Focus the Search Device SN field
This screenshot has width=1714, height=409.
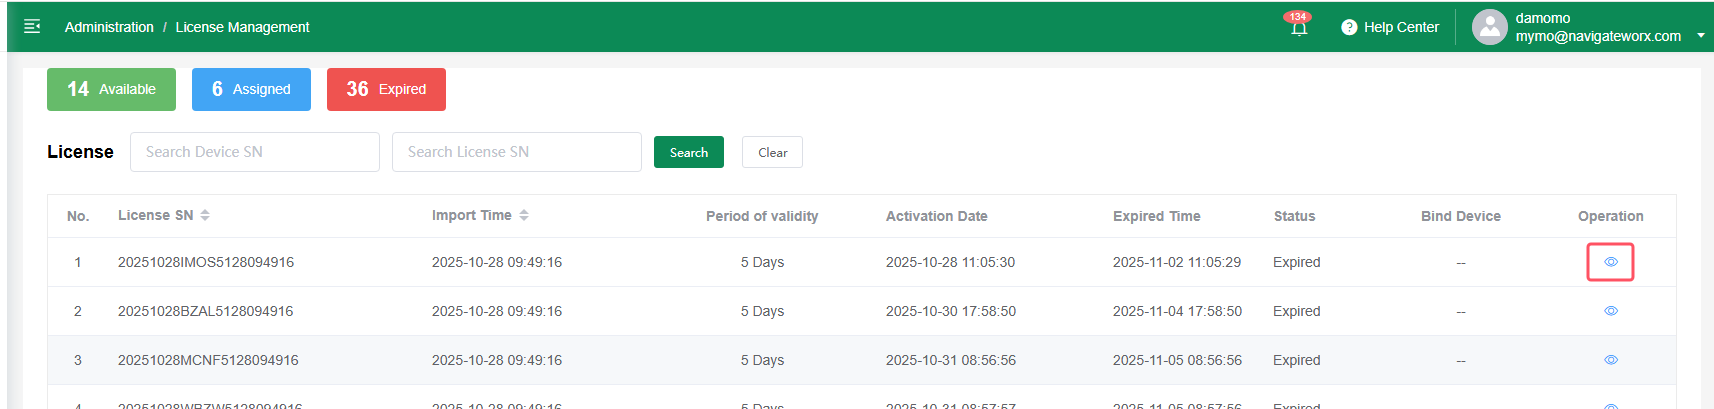[255, 152]
